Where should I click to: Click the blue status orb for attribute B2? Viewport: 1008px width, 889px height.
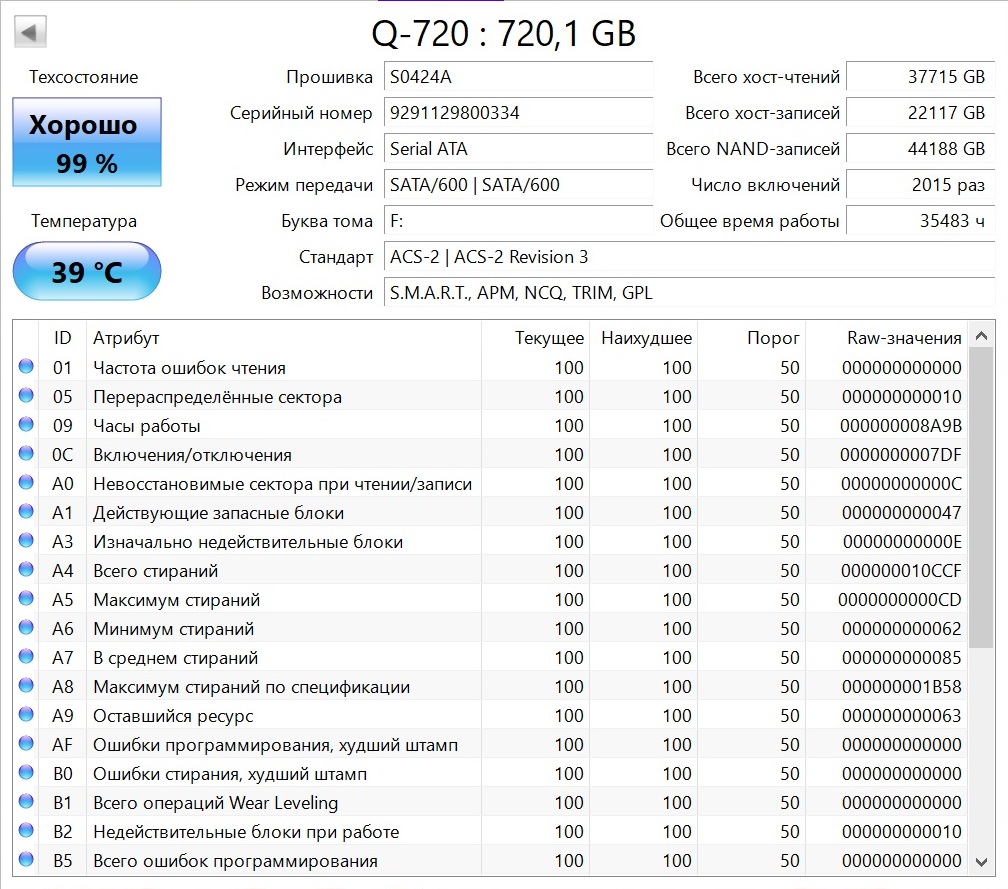coord(26,830)
